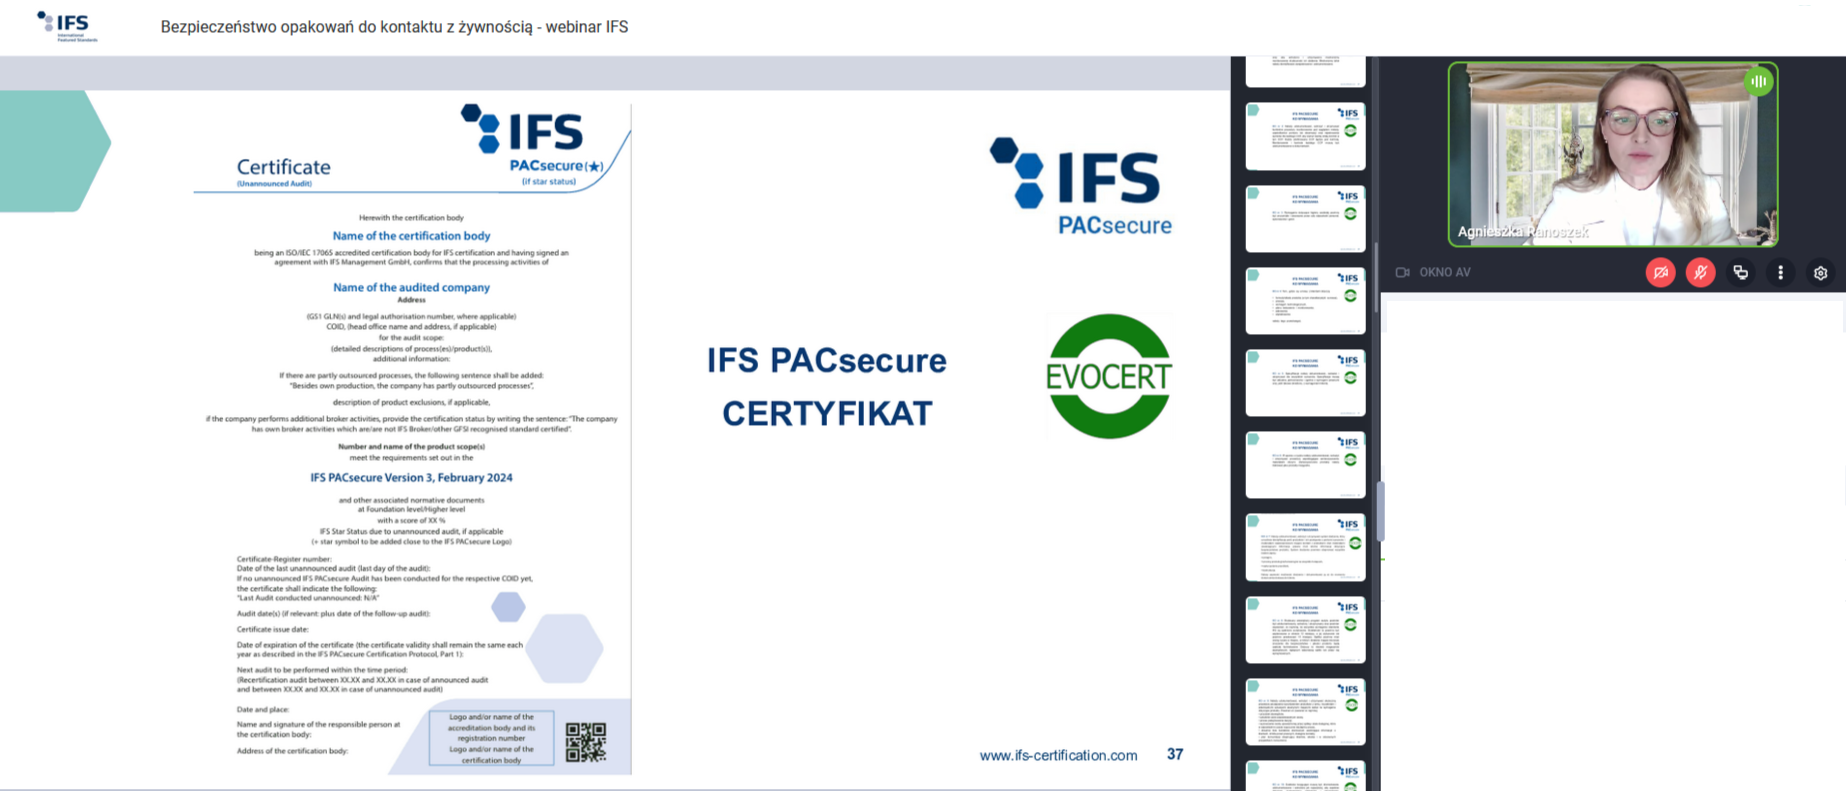Image resolution: width=1846 pixels, height=791 pixels.
Task: Open AV settings gear icon
Action: pos(1820,272)
